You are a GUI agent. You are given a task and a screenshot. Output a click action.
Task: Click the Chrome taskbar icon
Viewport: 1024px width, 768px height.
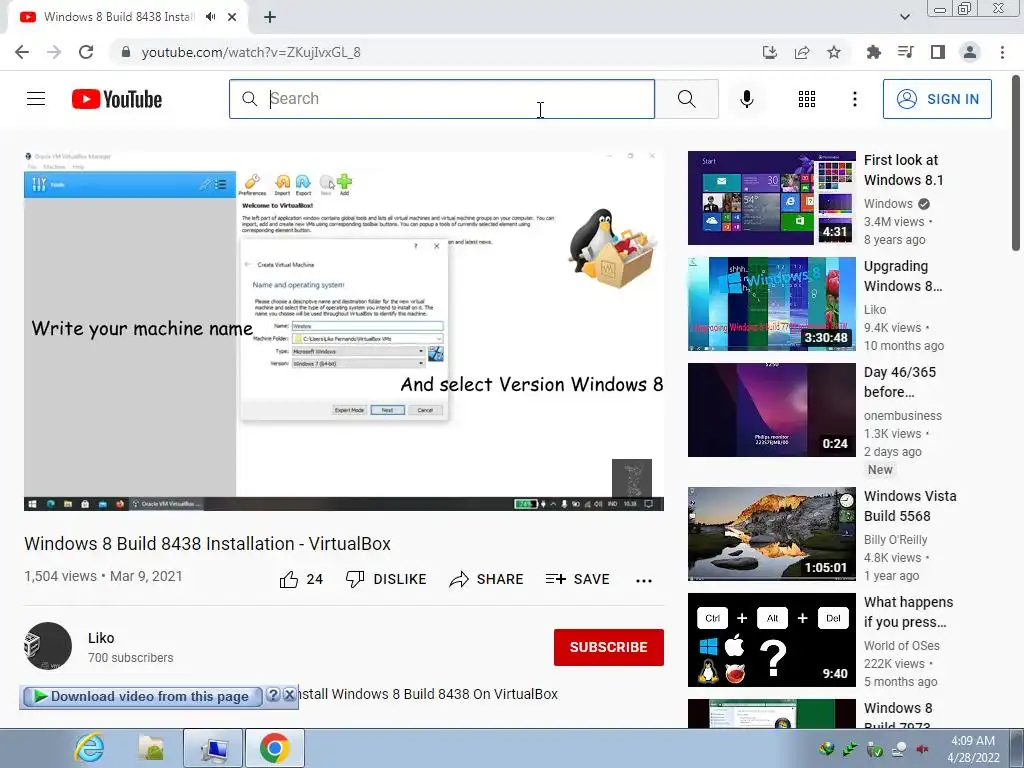(274, 748)
